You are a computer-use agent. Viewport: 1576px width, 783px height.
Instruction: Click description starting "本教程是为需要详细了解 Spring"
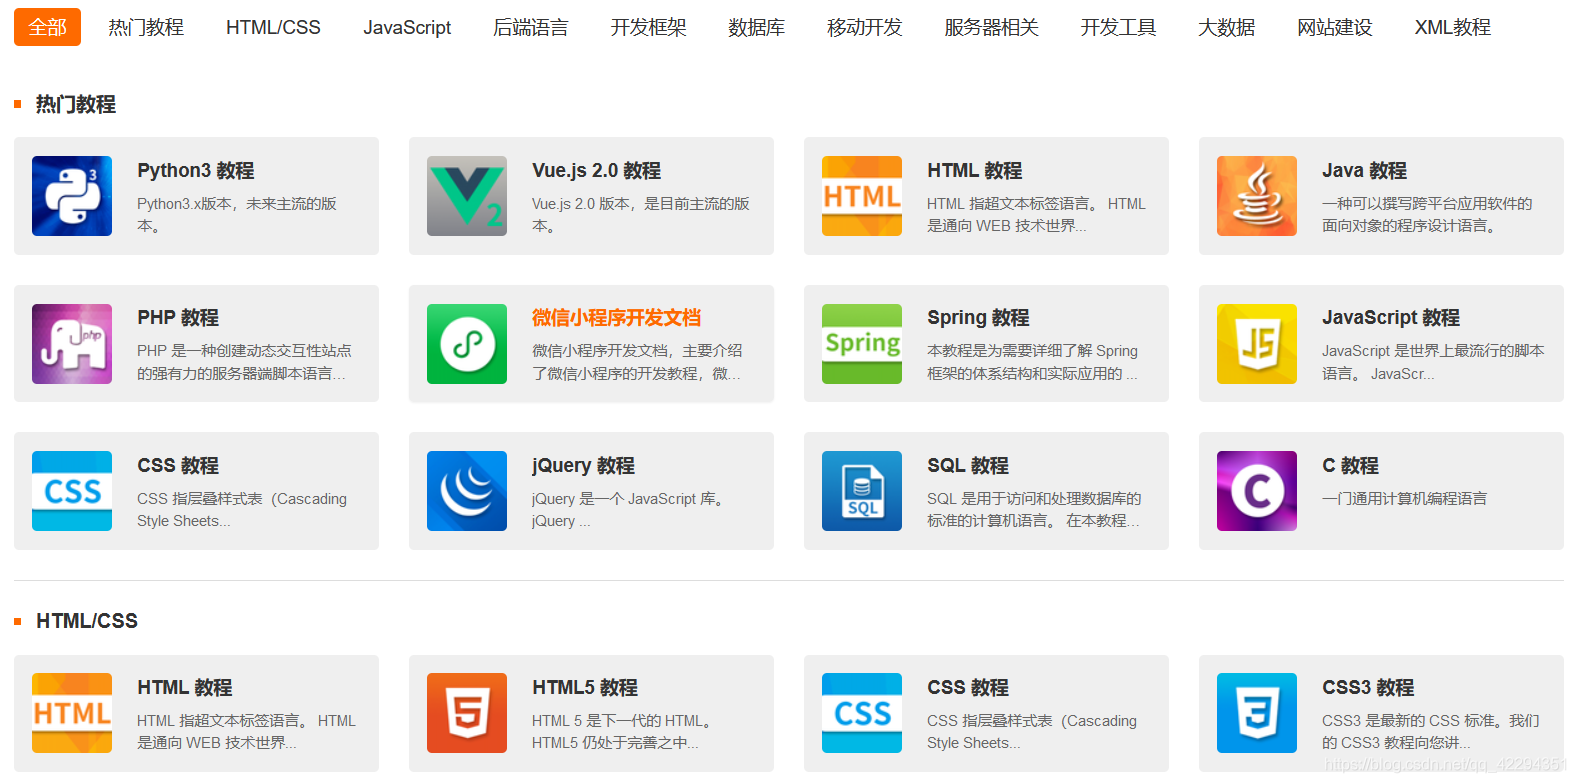click(x=1033, y=362)
